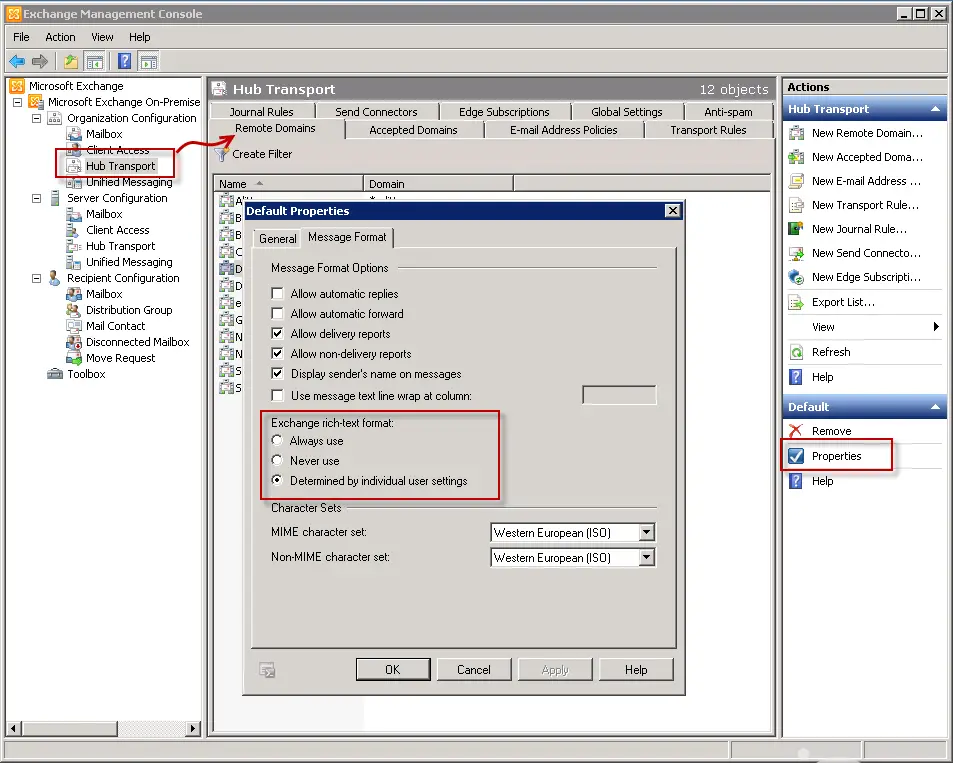The image size is (953, 763).
Task: Click the red Remove action icon
Action: point(796,431)
